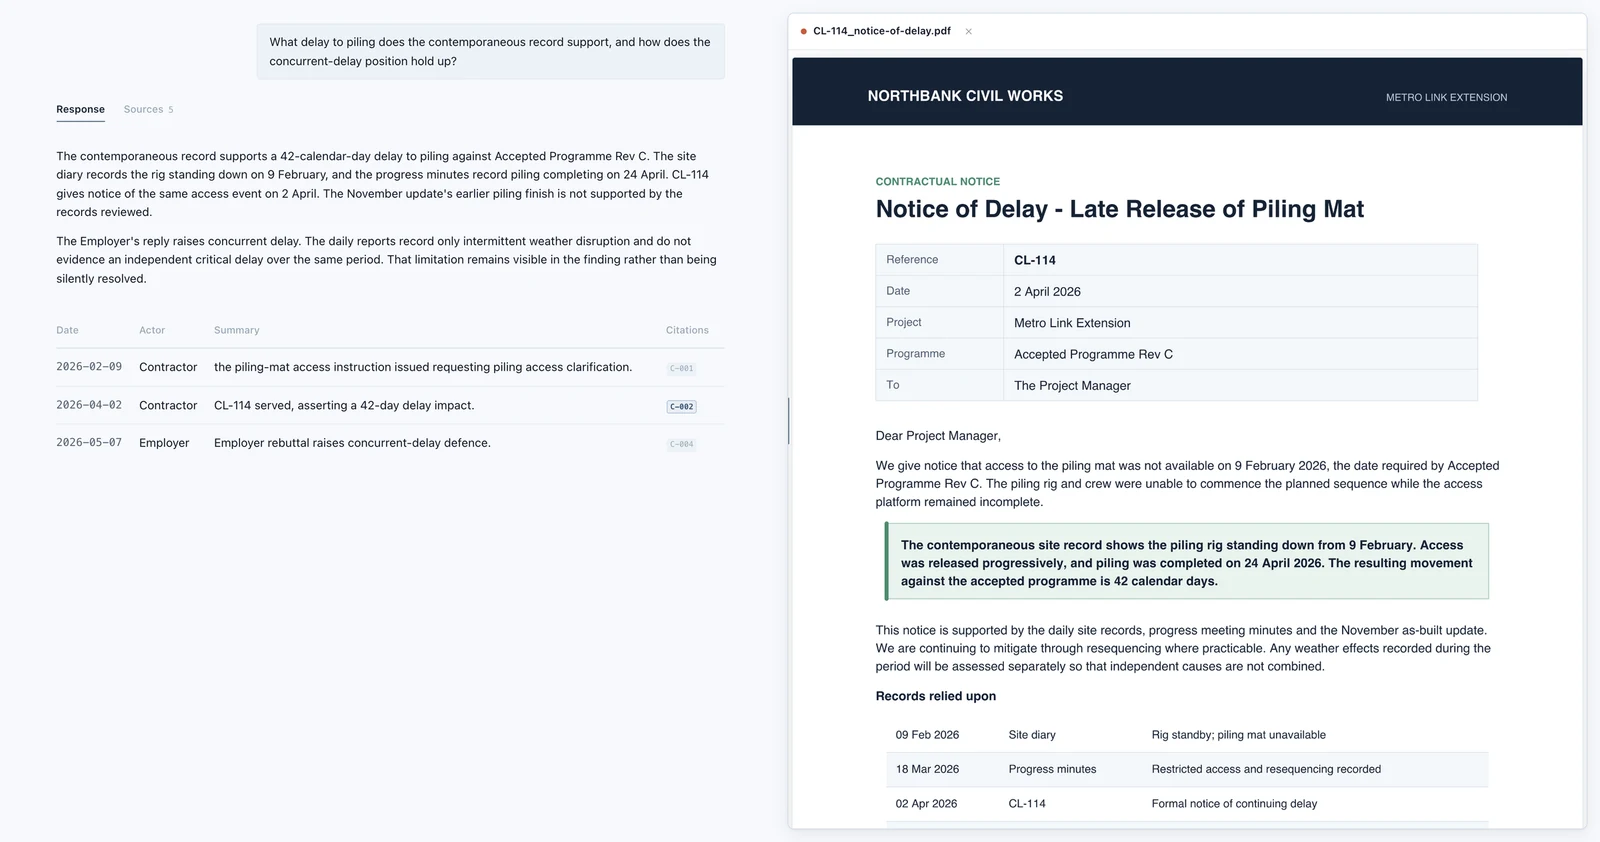Screen dimensions: 1600x842
Task: Click the Summary column header
Action: (236, 330)
